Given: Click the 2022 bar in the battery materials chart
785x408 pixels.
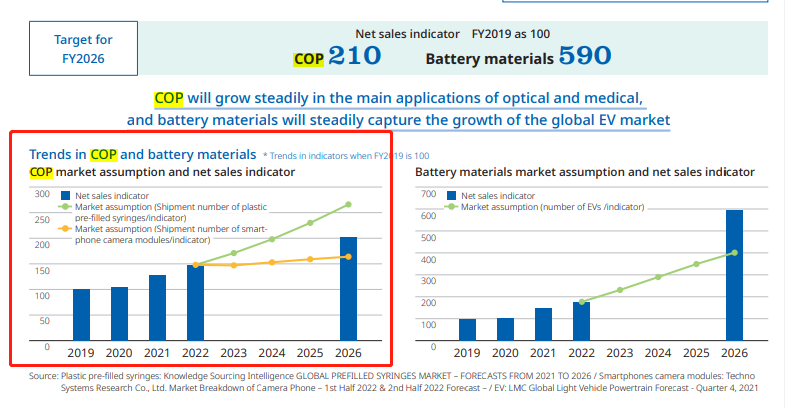Looking at the screenshot, I should pyautogui.click(x=581, y=321).
